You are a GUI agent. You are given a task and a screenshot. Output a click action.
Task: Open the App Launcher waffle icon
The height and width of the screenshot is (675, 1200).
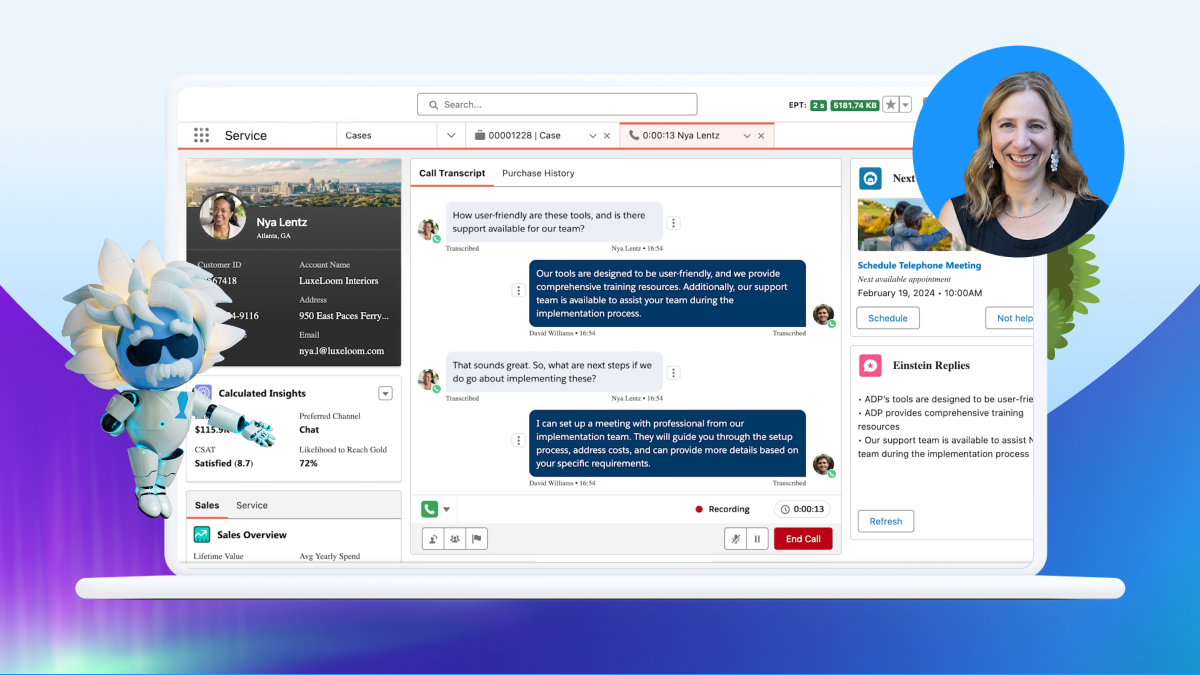(x=200, y=135)
